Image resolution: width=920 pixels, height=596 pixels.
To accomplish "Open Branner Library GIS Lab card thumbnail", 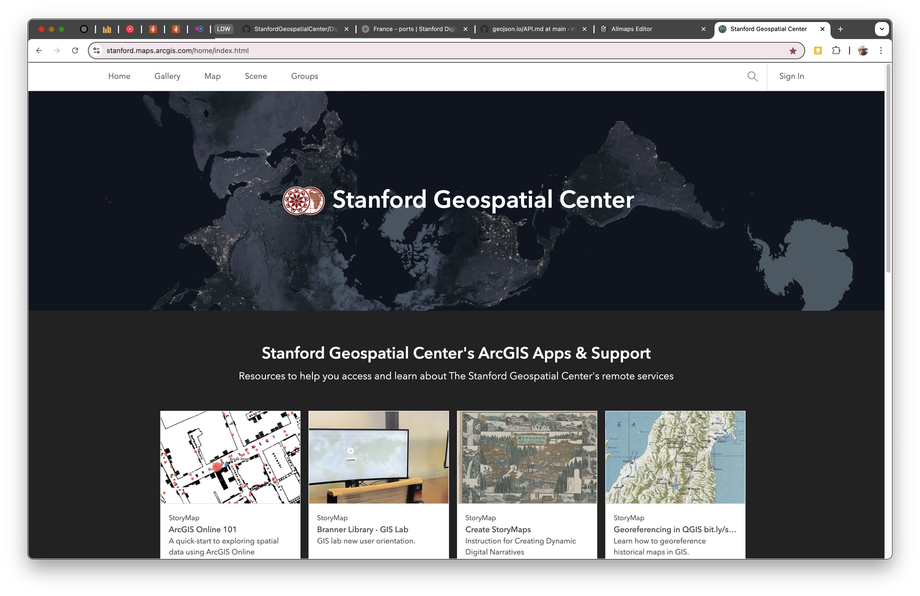I will (x=378, y=457).
